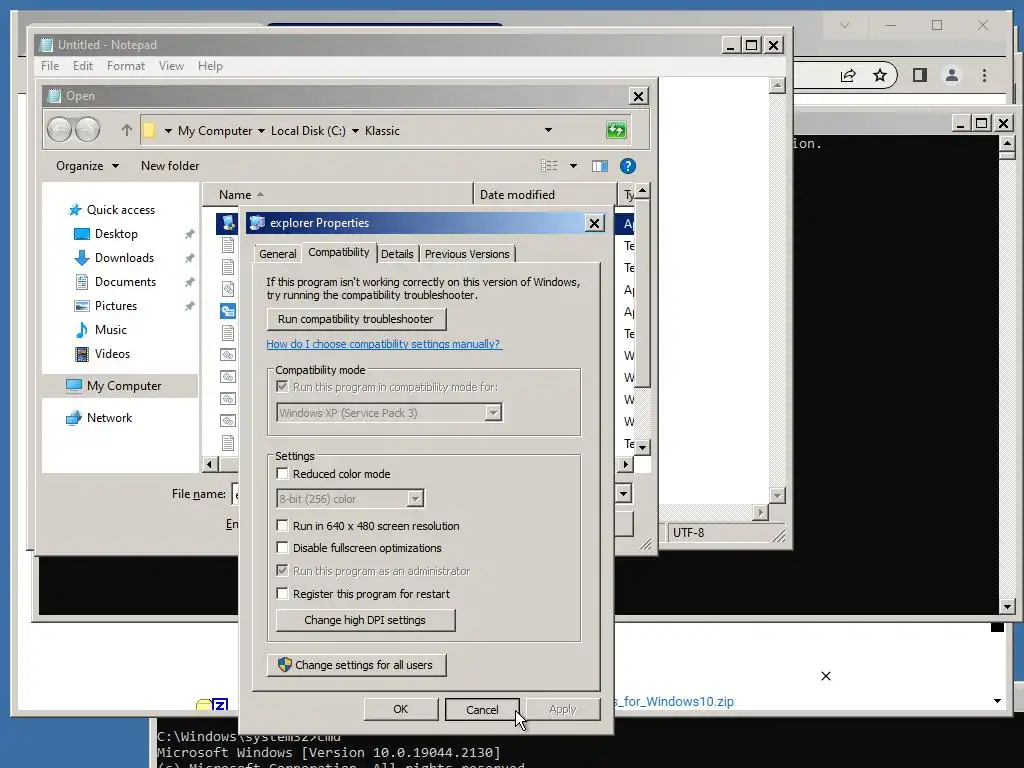Switch to the Details tab
The width and height of the screenshot is (1024, 768).
pyautogui.click(x=397, y=254)
